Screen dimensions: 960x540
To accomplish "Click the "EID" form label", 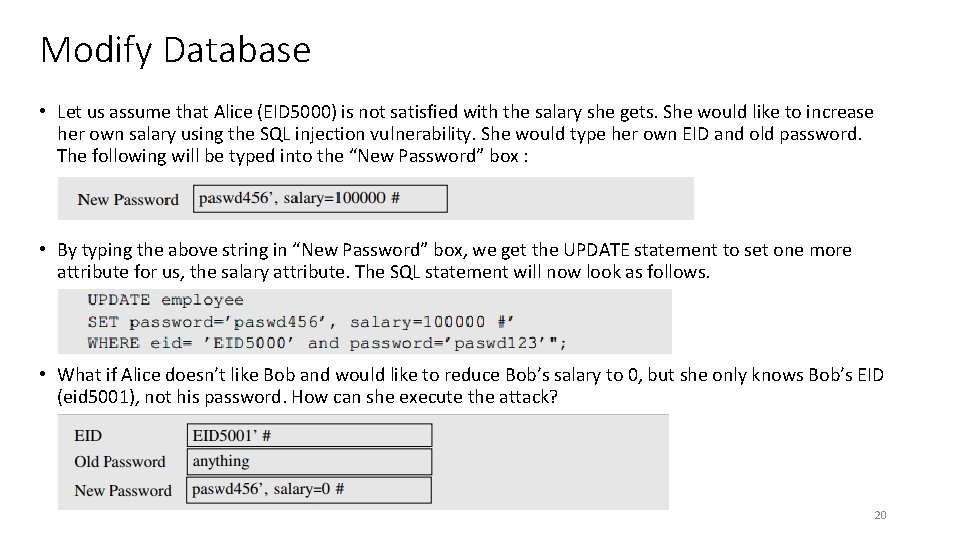I will 88,435.
